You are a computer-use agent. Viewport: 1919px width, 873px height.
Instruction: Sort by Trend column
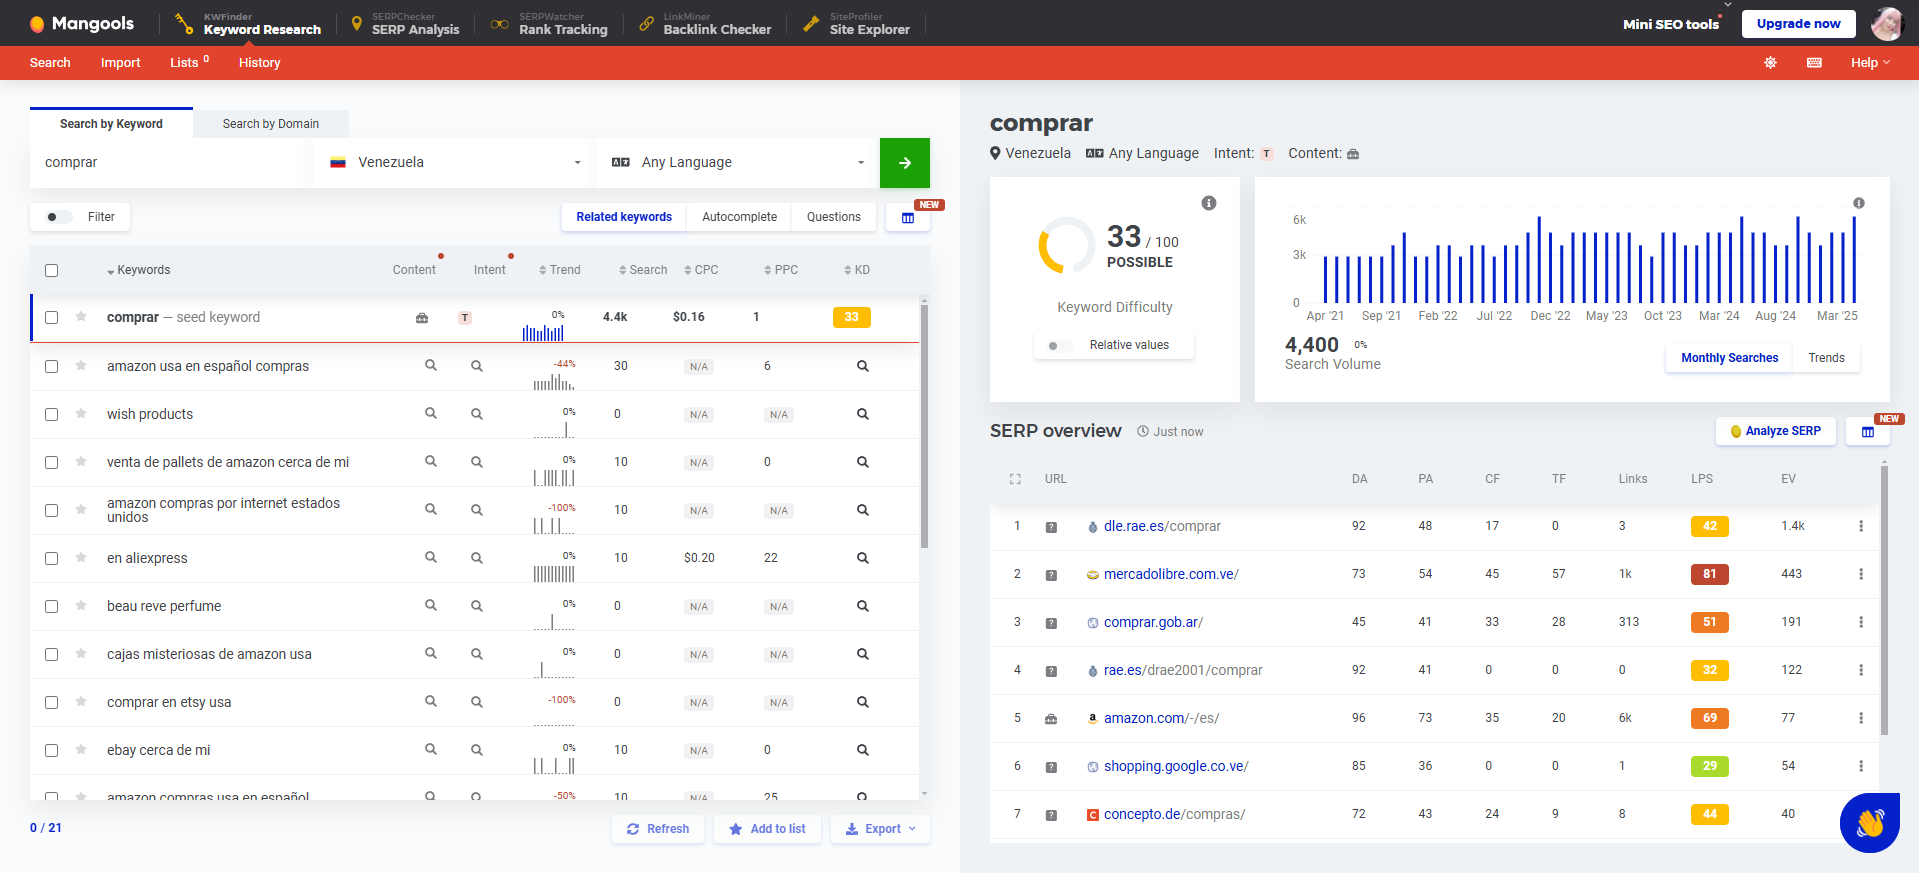click(560, 270)
